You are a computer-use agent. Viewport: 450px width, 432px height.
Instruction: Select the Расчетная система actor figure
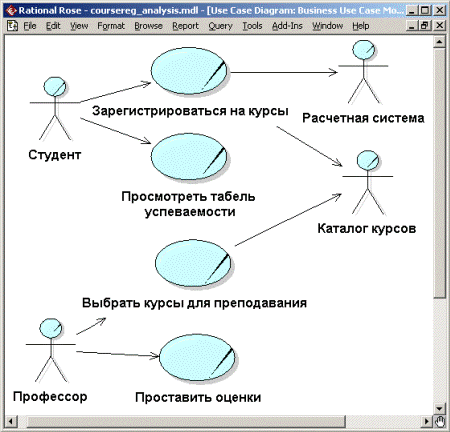coord(363,72)
